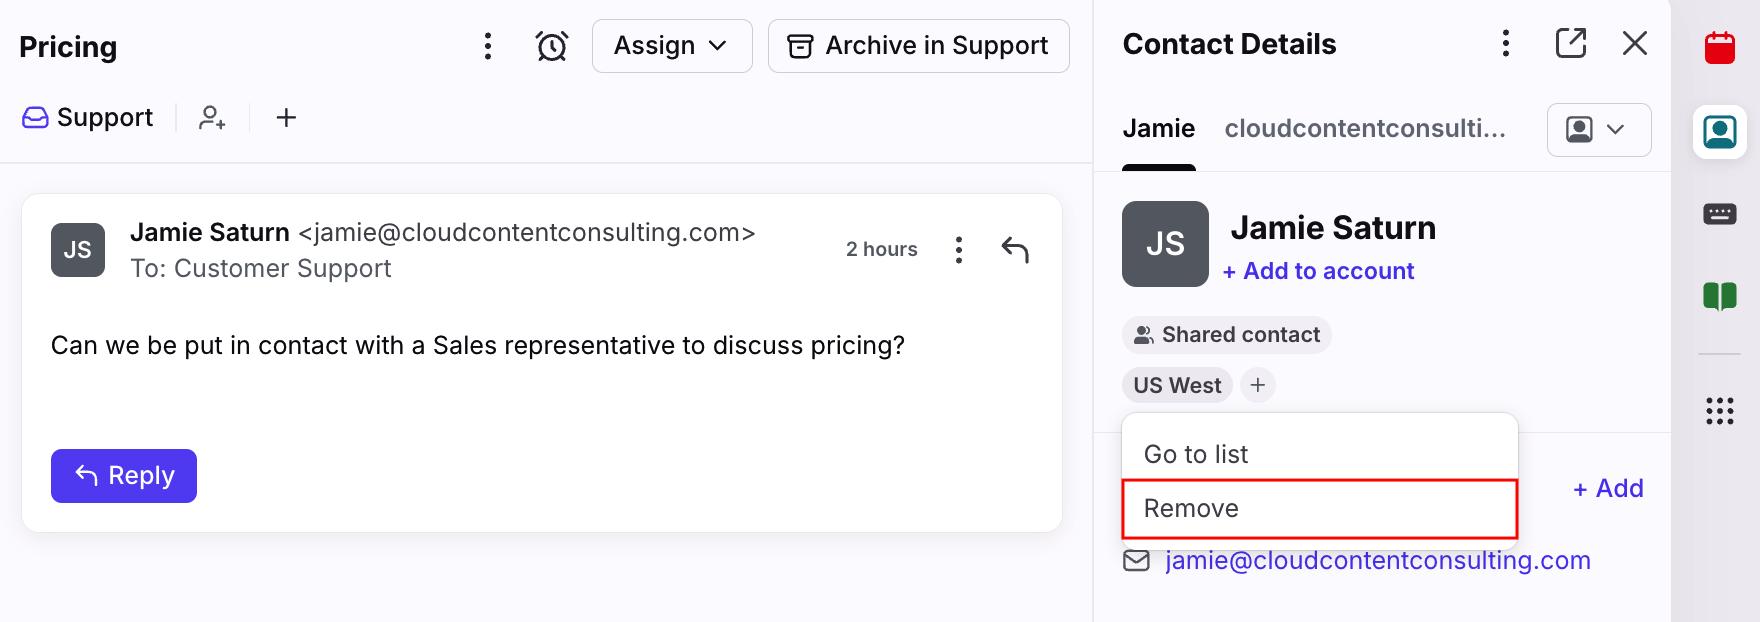Screen dimensions: 1760x622
Task: Pop out Contact Details in new window
Action: [x=1571, y=43]
